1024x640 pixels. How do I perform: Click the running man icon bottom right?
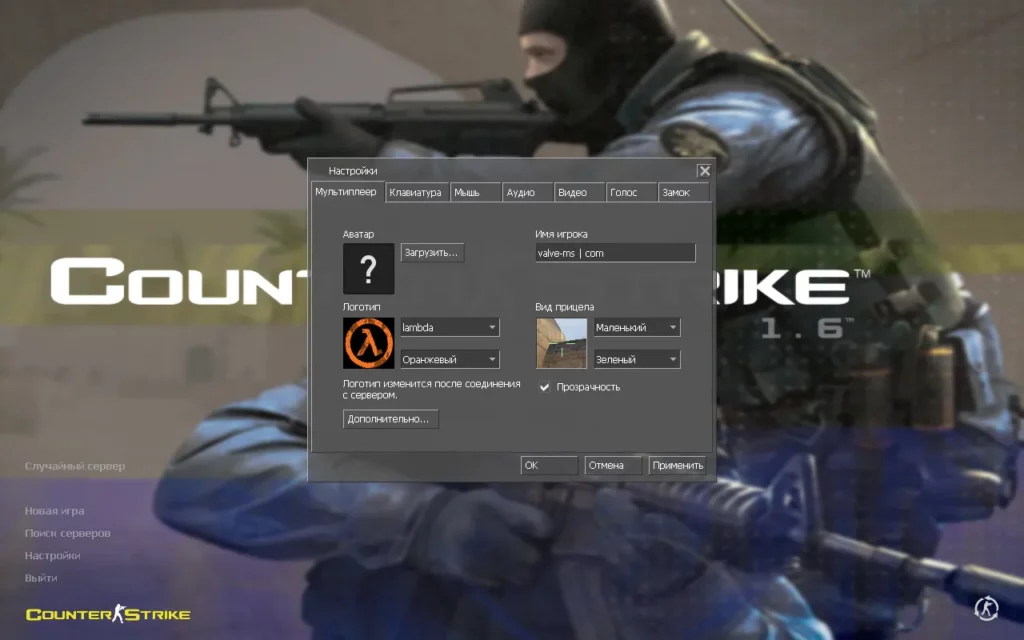[x=986, y=607]
